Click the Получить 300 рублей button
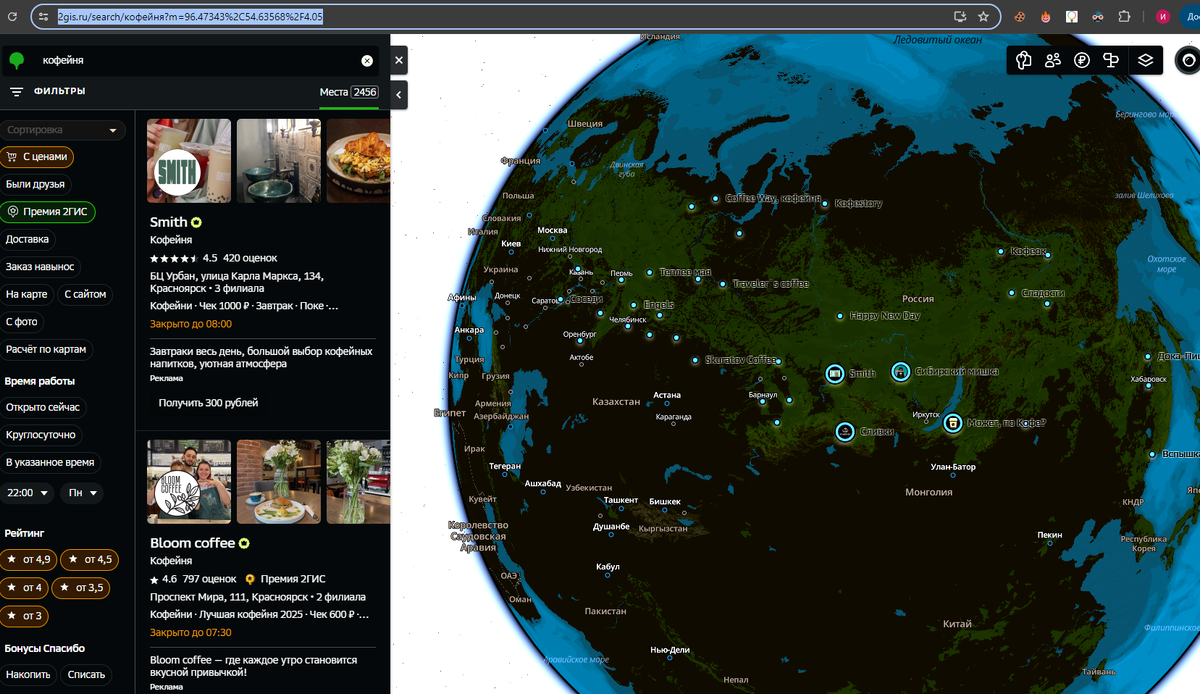Viewport: 1200px width, 694px height. pos(208,402)
